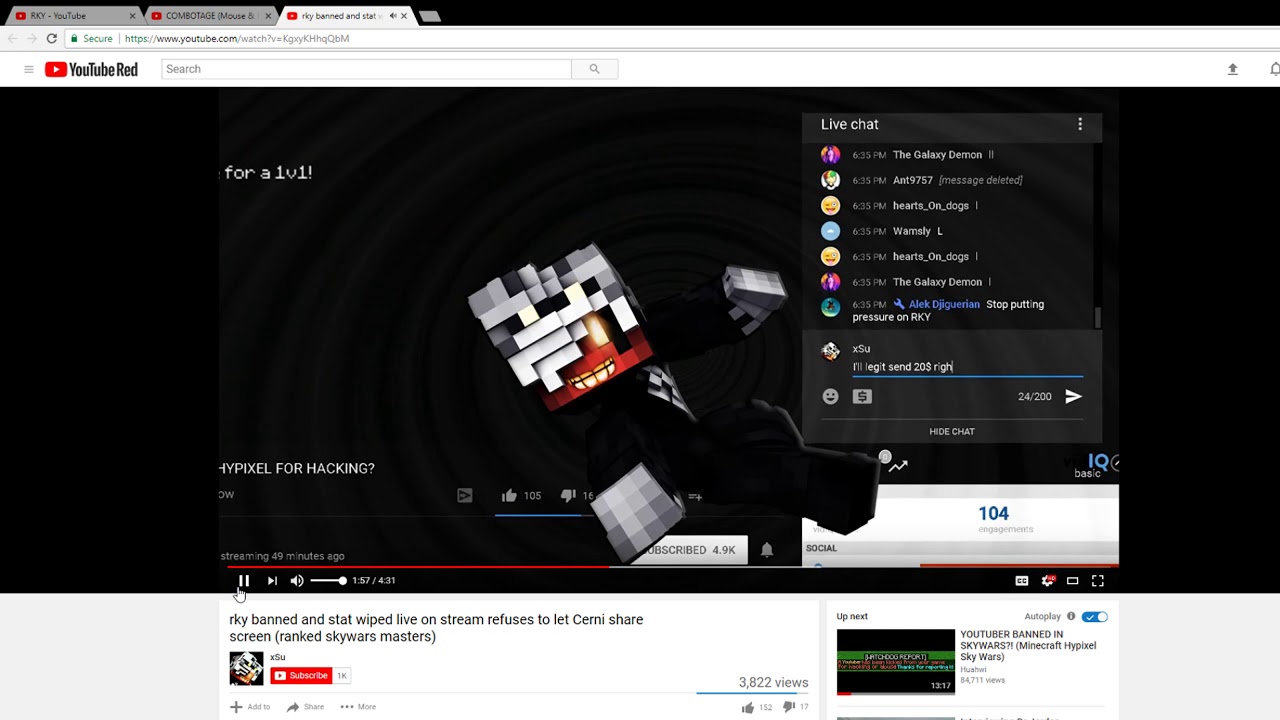Open the notifications bell in the YouTube header
This screenshot has height=720, width=1280.
[1274, 69]
